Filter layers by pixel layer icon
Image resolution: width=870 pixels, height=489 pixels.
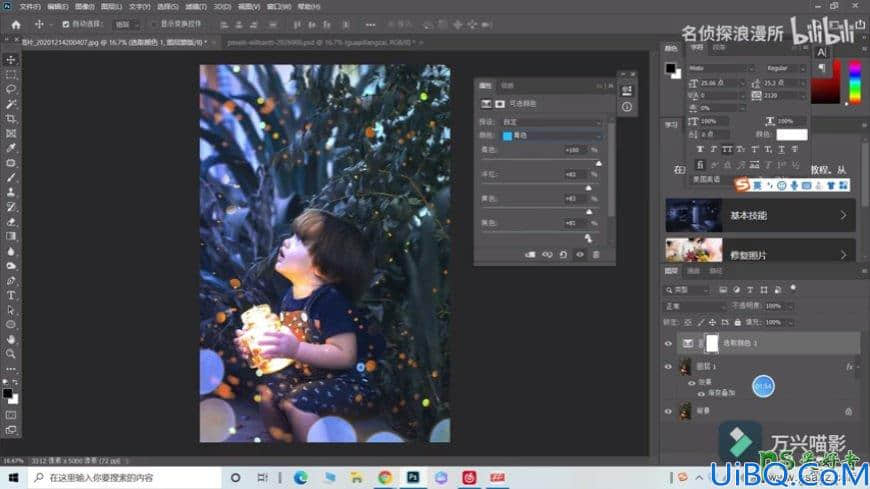point(723,290)
